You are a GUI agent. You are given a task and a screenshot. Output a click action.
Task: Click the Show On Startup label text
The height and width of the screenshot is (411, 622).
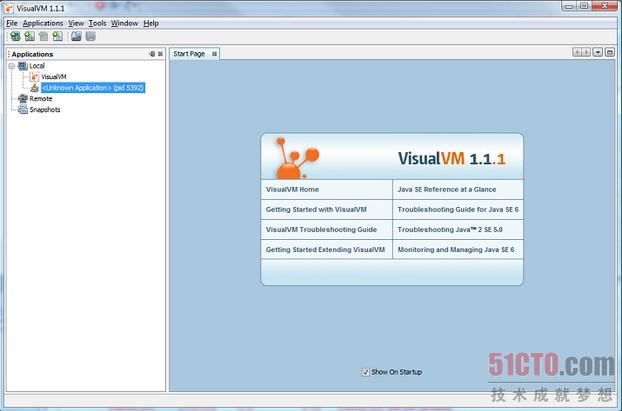pyautogui.click(x=397, y=372)
